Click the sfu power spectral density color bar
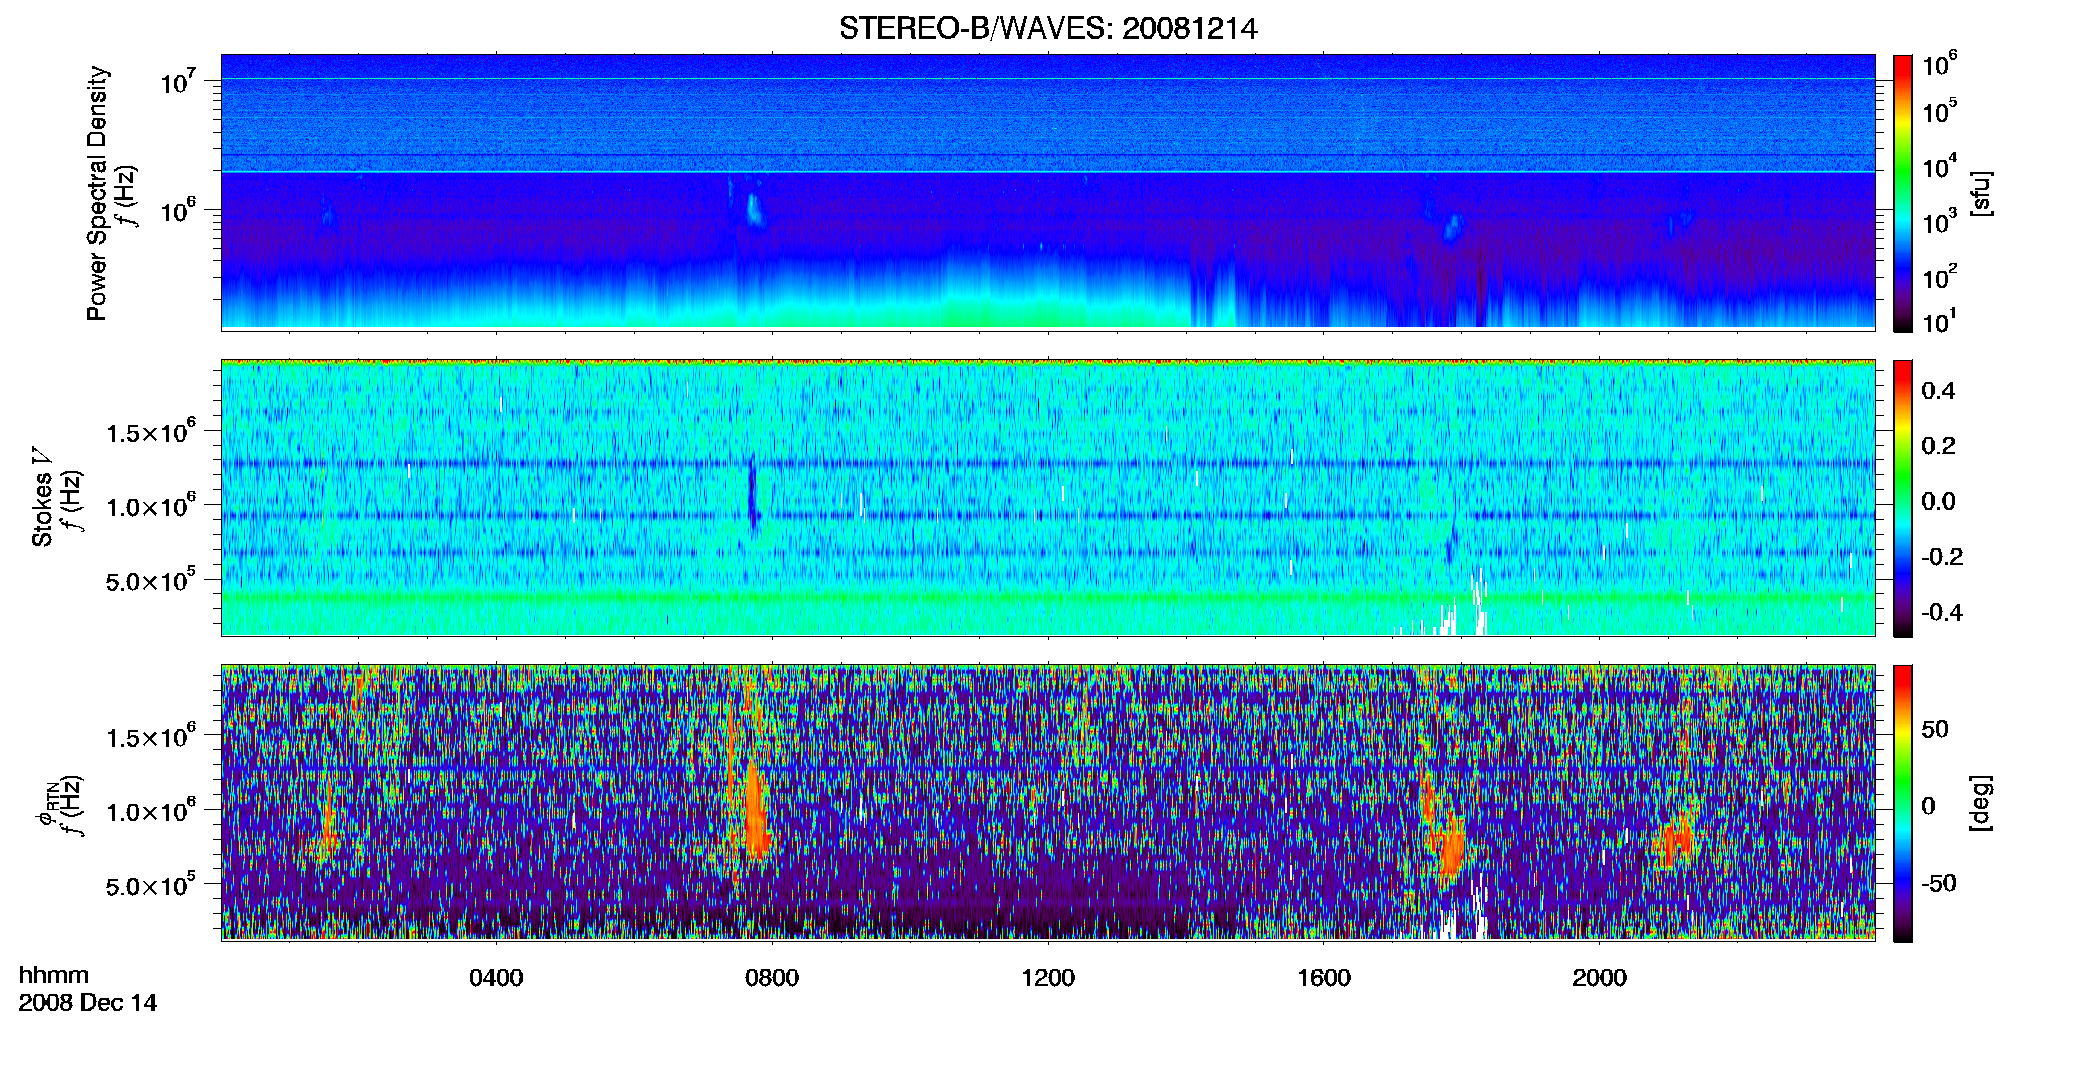The image size is (2096, 1080). 1903,193
